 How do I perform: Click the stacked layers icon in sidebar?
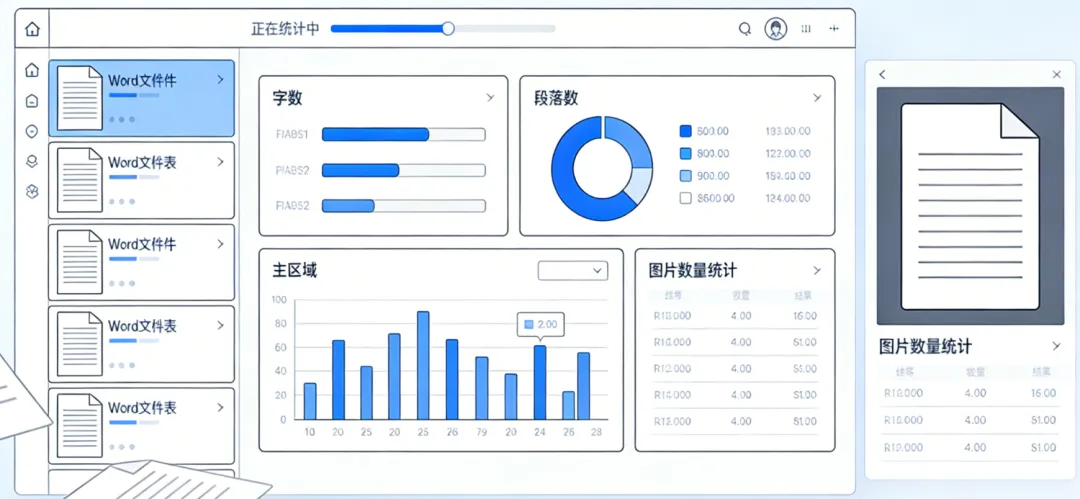click(32, 162)
